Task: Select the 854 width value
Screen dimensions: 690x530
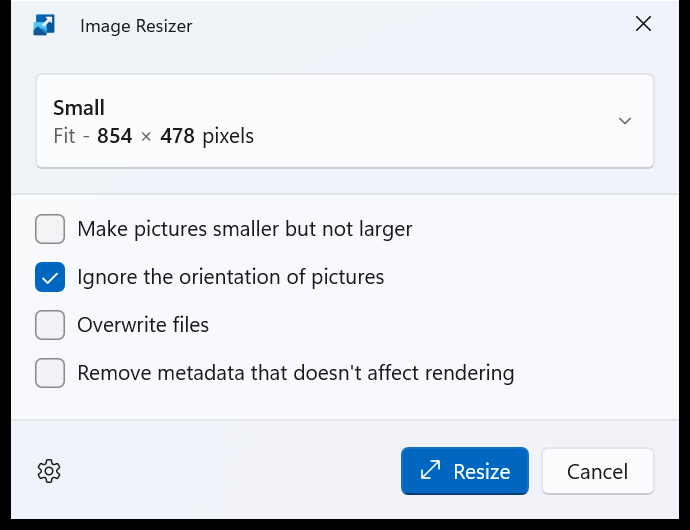Action: point(114,136)
